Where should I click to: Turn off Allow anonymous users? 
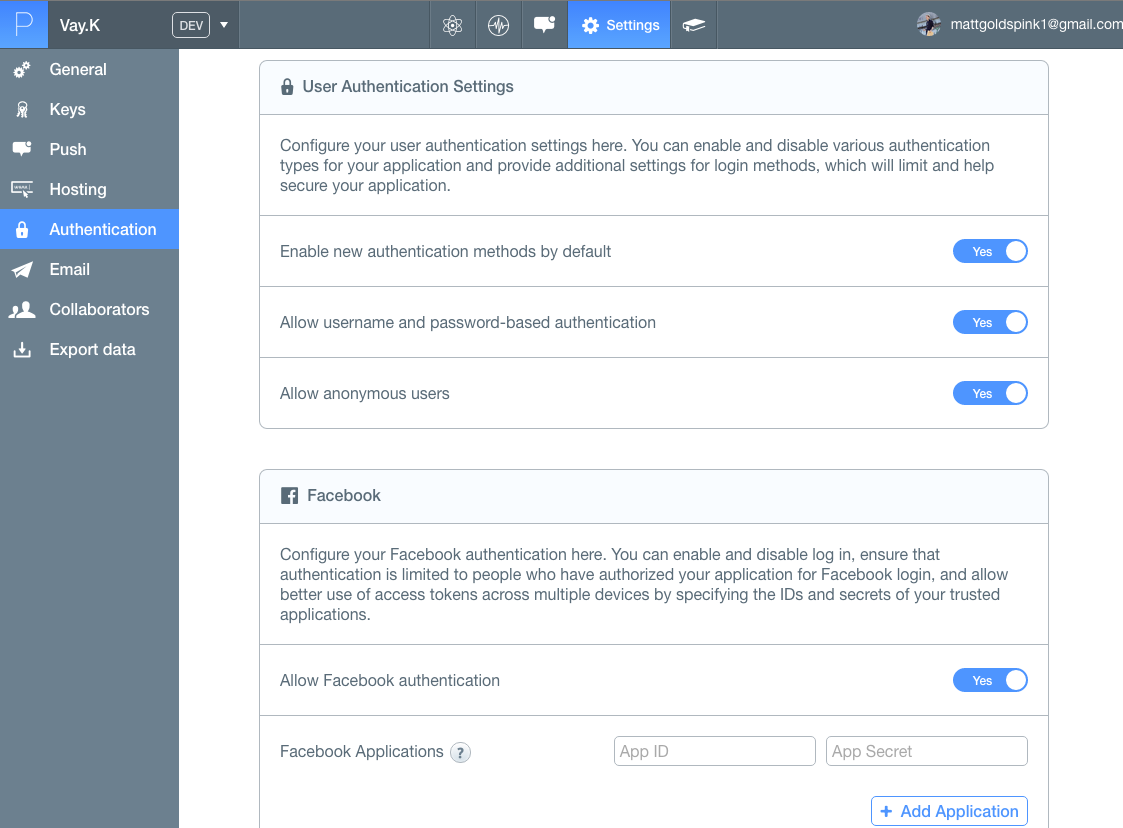(989, 394)
